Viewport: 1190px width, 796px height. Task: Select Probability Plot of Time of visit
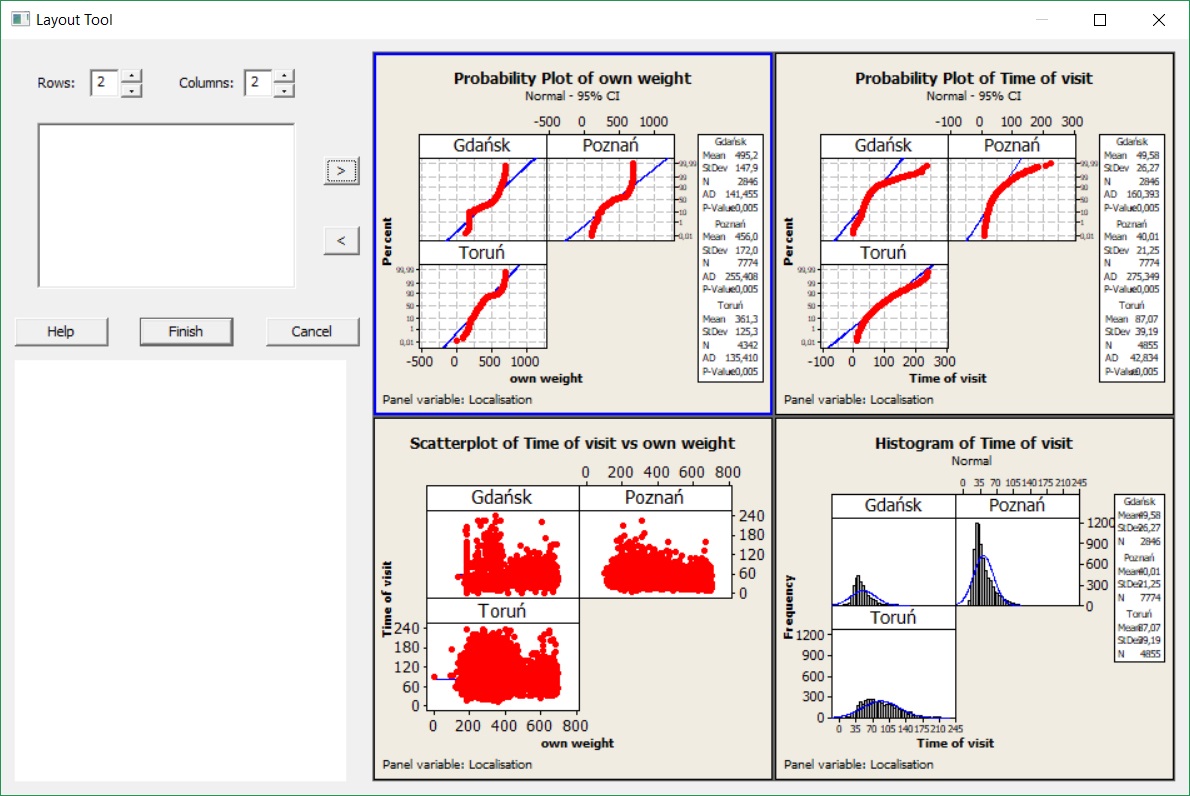(x=973, y=233)
